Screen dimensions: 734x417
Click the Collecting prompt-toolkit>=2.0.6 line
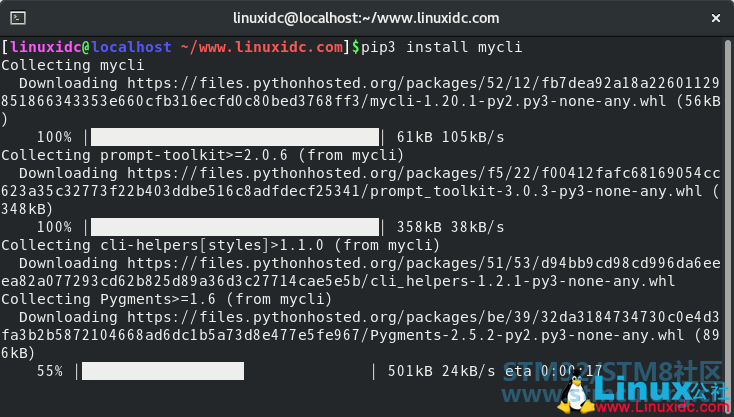[x=202, y=155]
